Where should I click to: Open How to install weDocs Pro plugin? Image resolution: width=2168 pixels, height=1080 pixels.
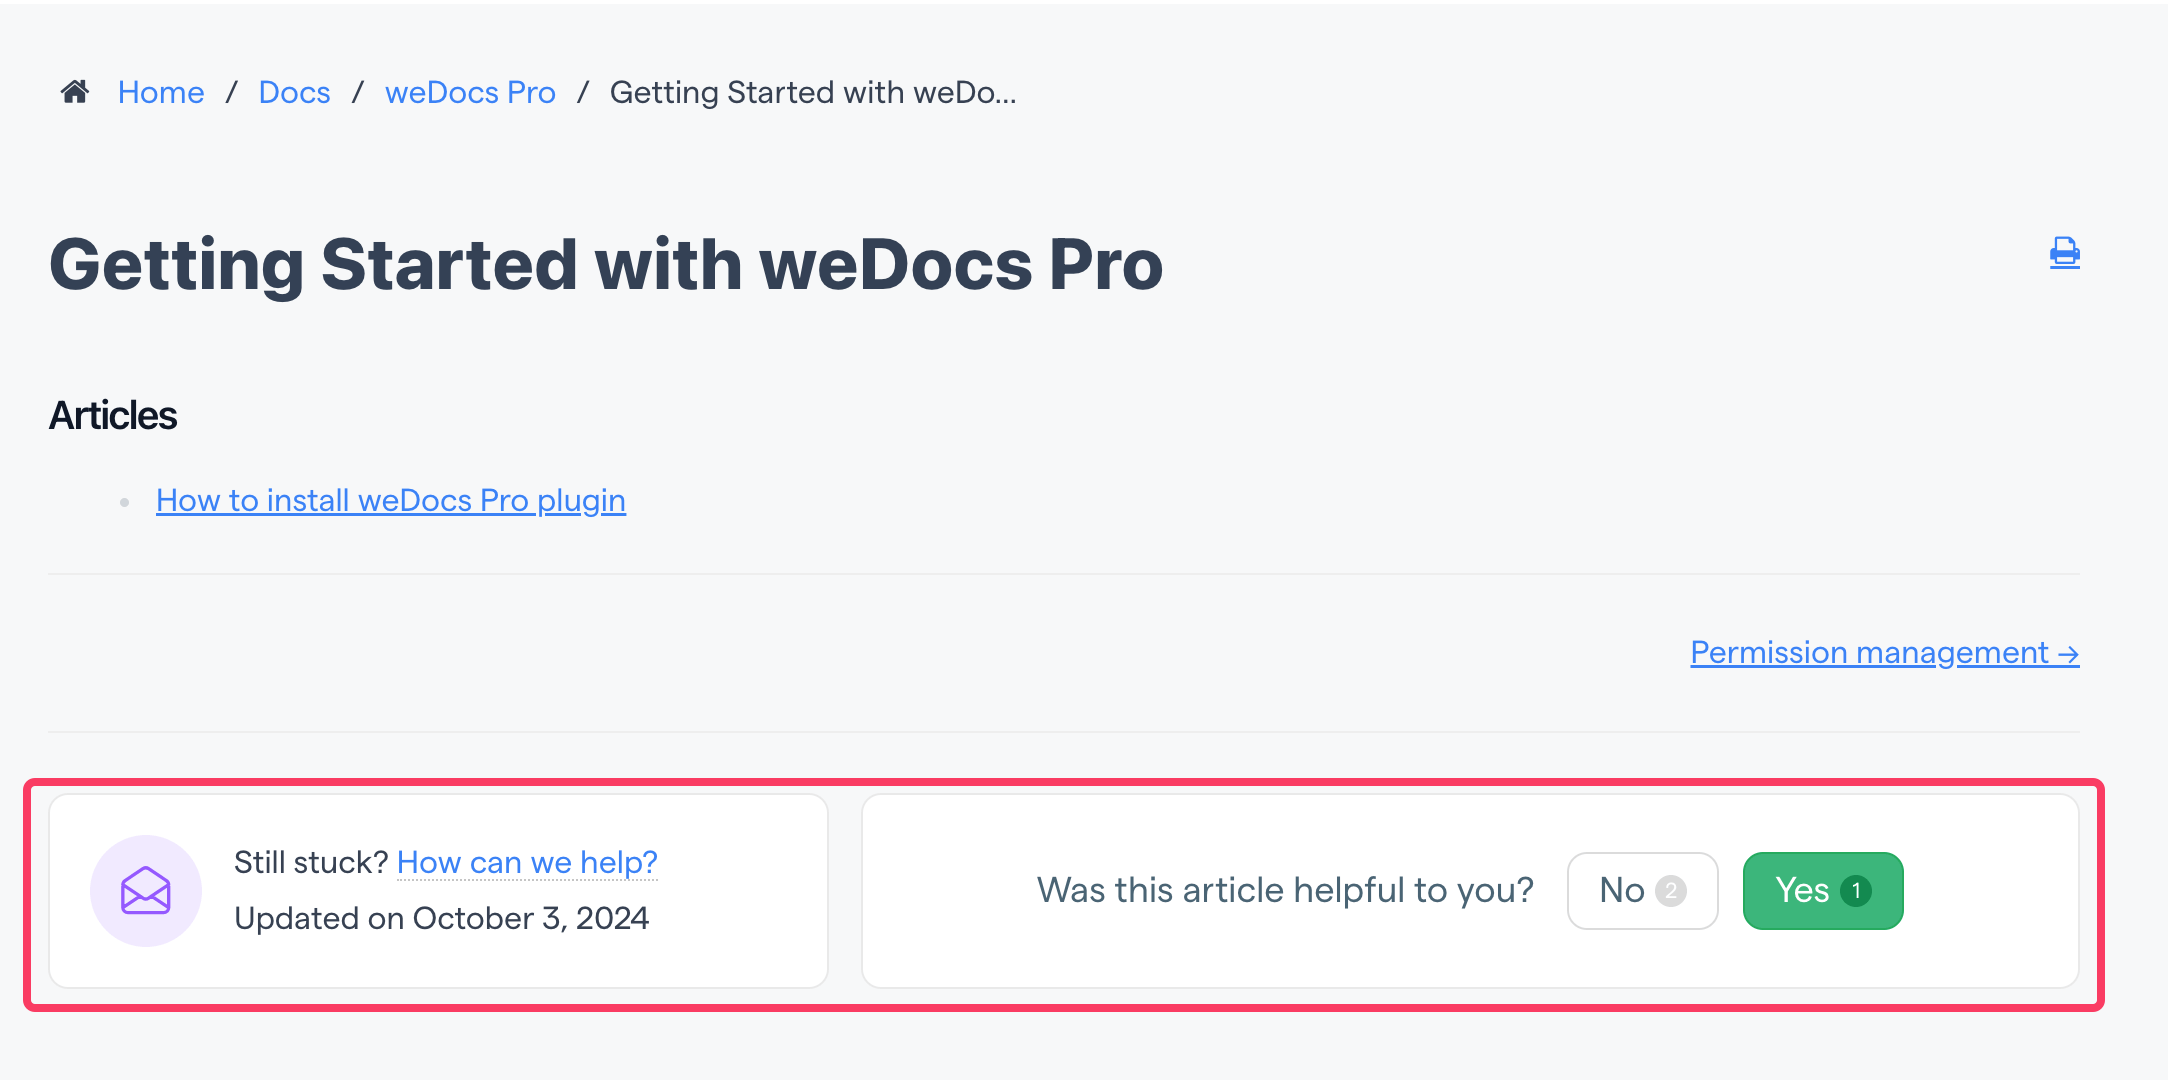pos(391,500)
